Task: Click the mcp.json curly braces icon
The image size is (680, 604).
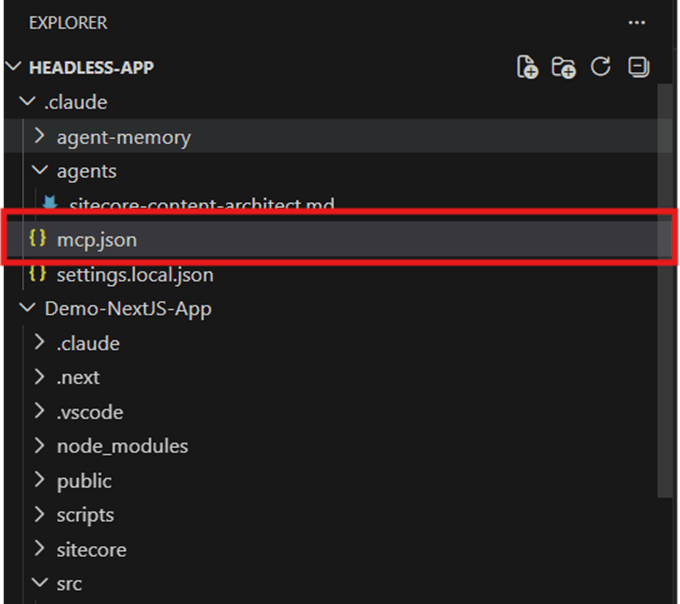Action: [38, 240]
